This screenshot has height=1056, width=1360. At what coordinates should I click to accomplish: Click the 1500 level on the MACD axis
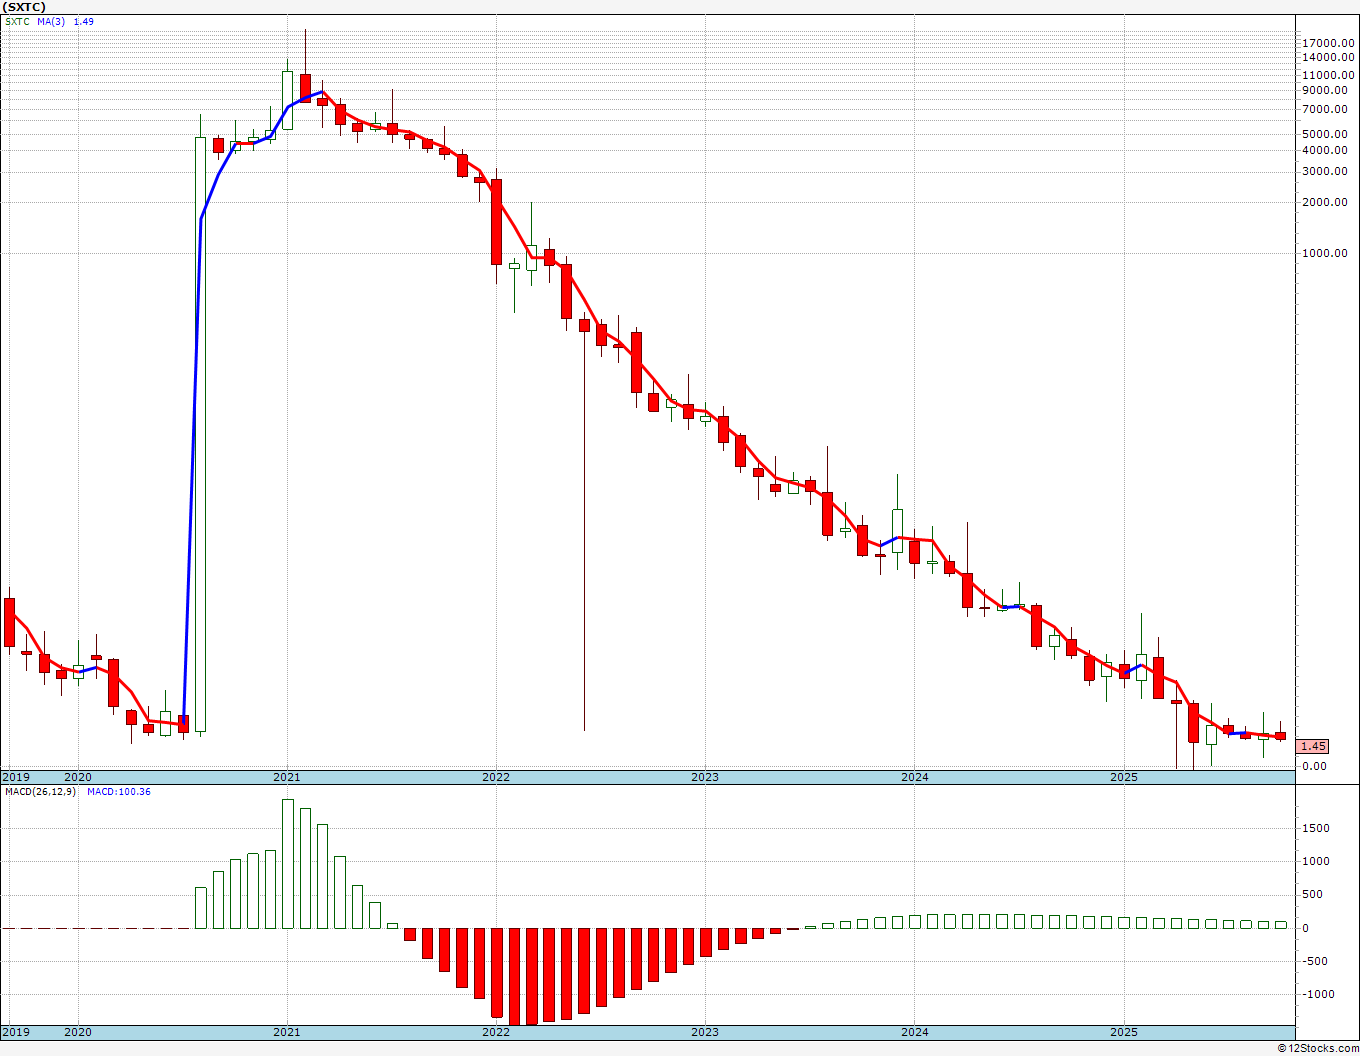(x=1316, y=828)
